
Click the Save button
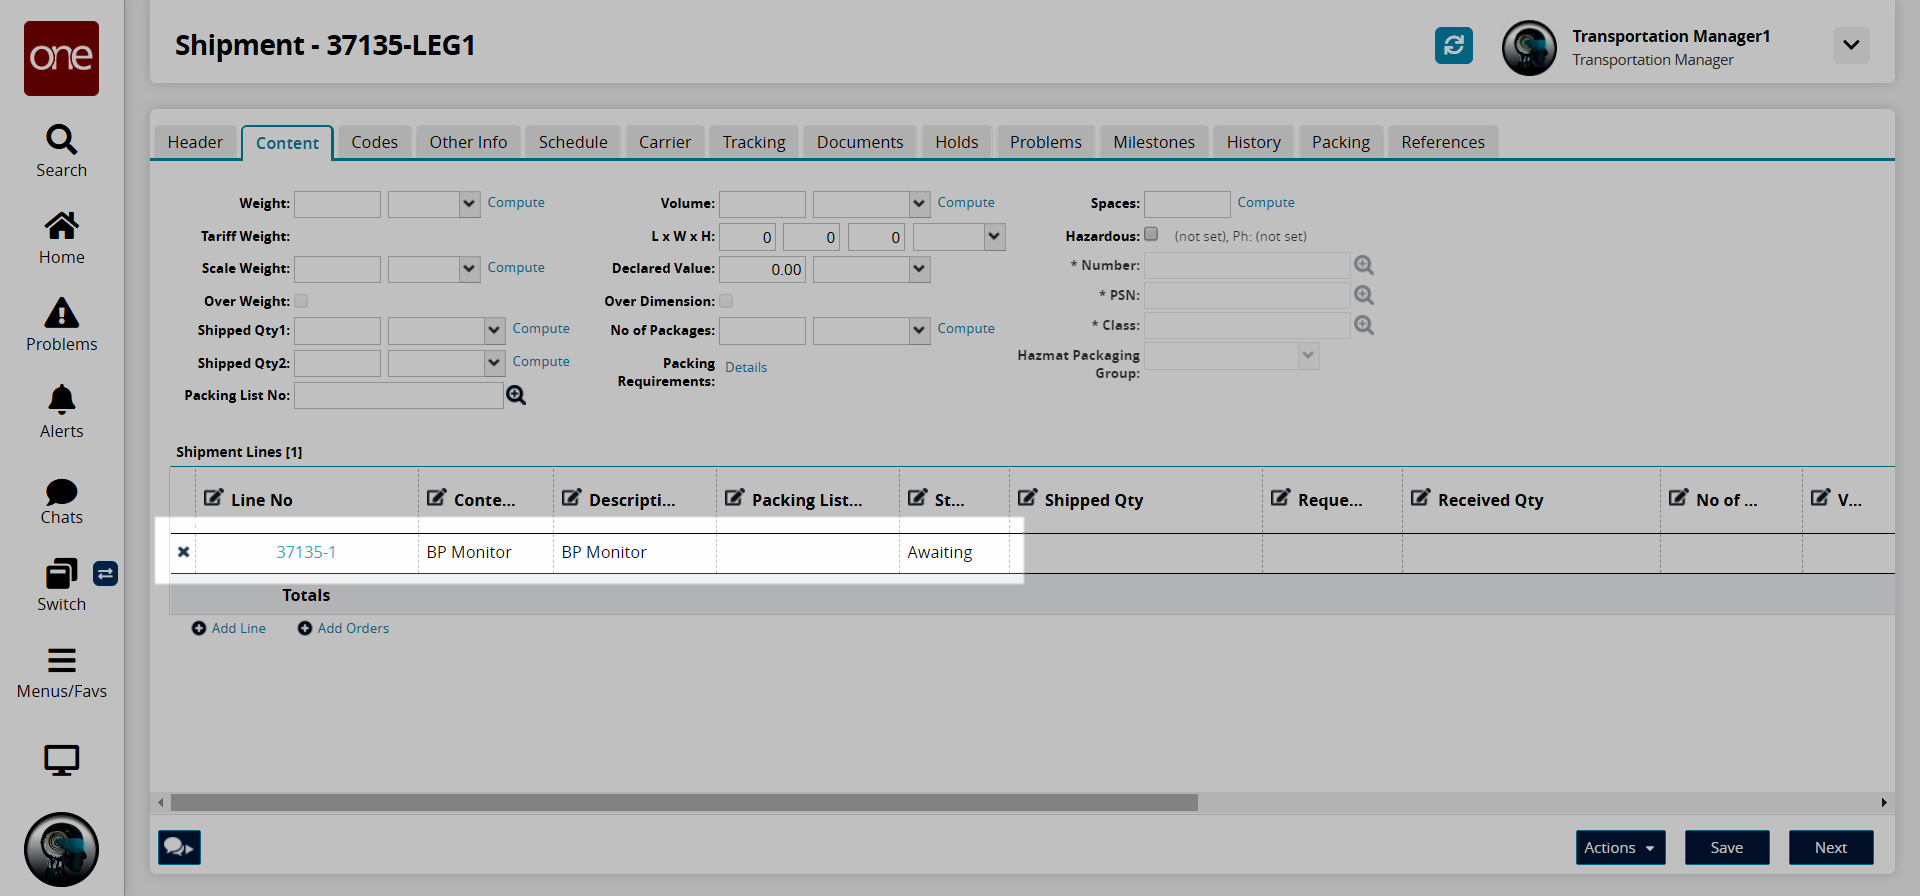pos(1726,847)
